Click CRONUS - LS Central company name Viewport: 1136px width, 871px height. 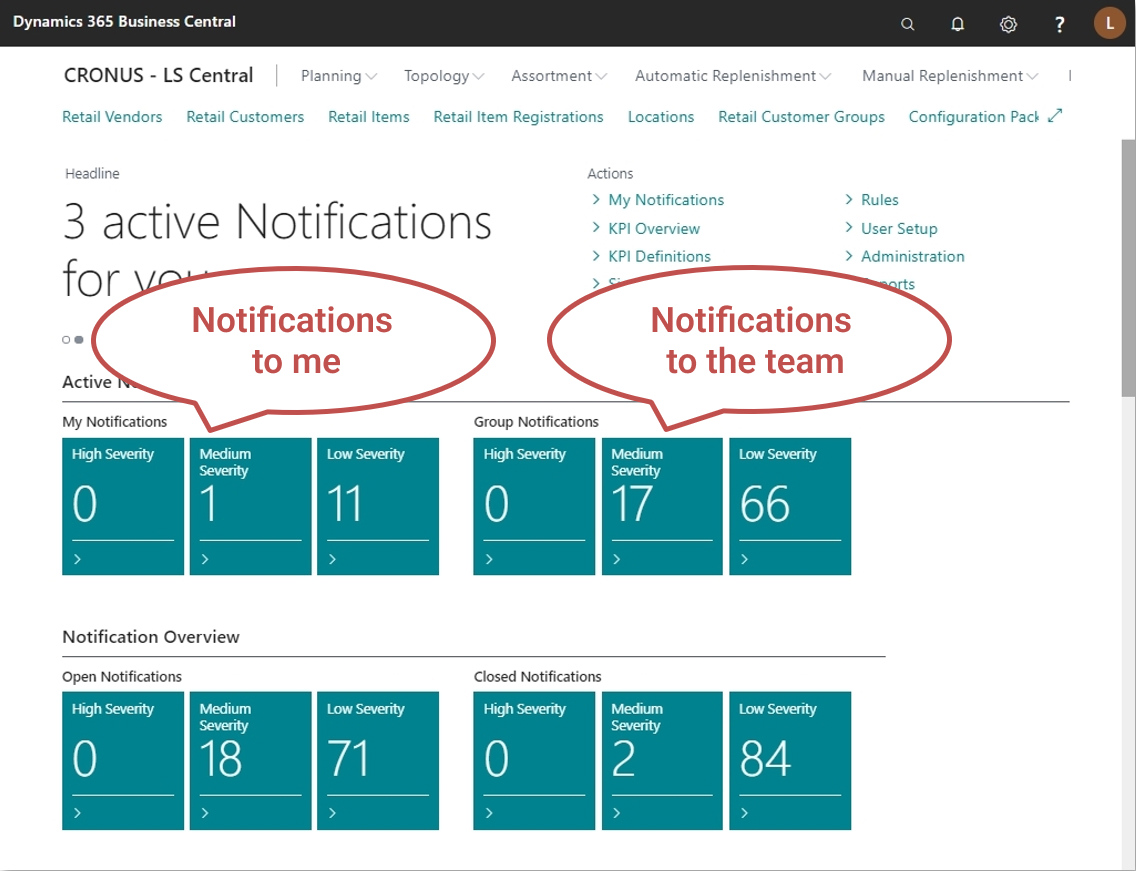(159, 75)
